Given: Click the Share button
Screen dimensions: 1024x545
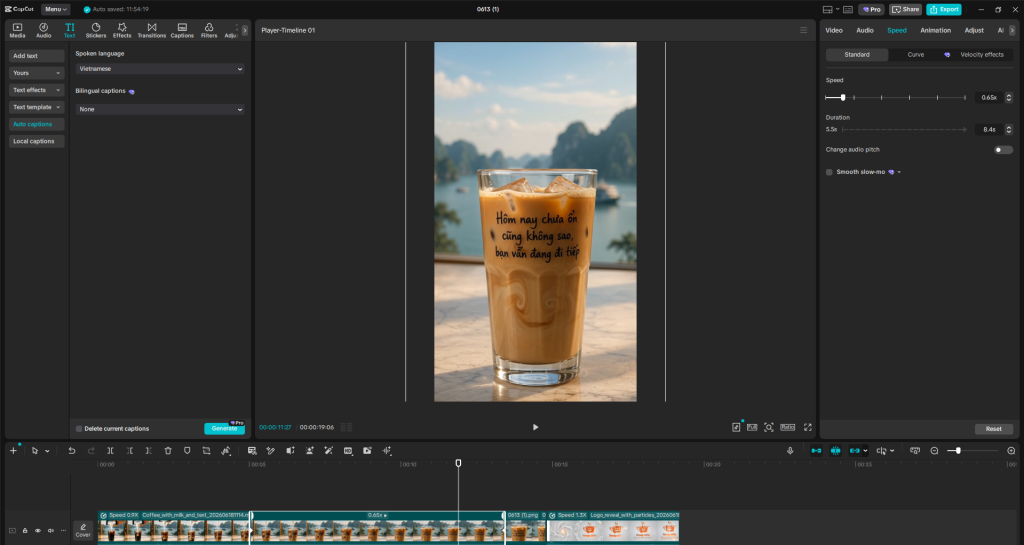Looking at the screenshot, I should click(905, 9).
